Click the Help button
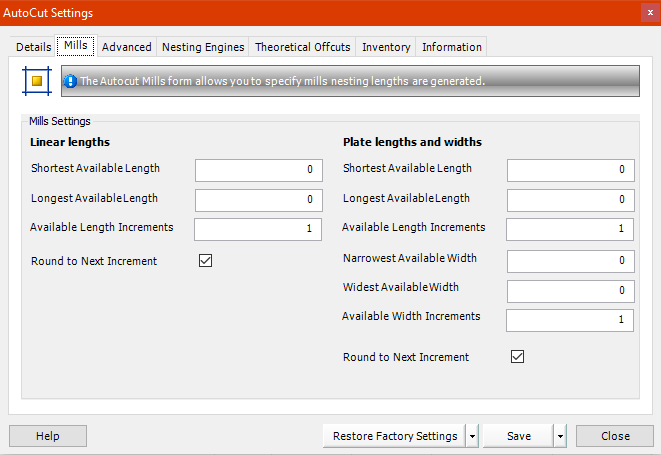The height and width of the screenshot is (455, 661). click(x=47, y=436)
